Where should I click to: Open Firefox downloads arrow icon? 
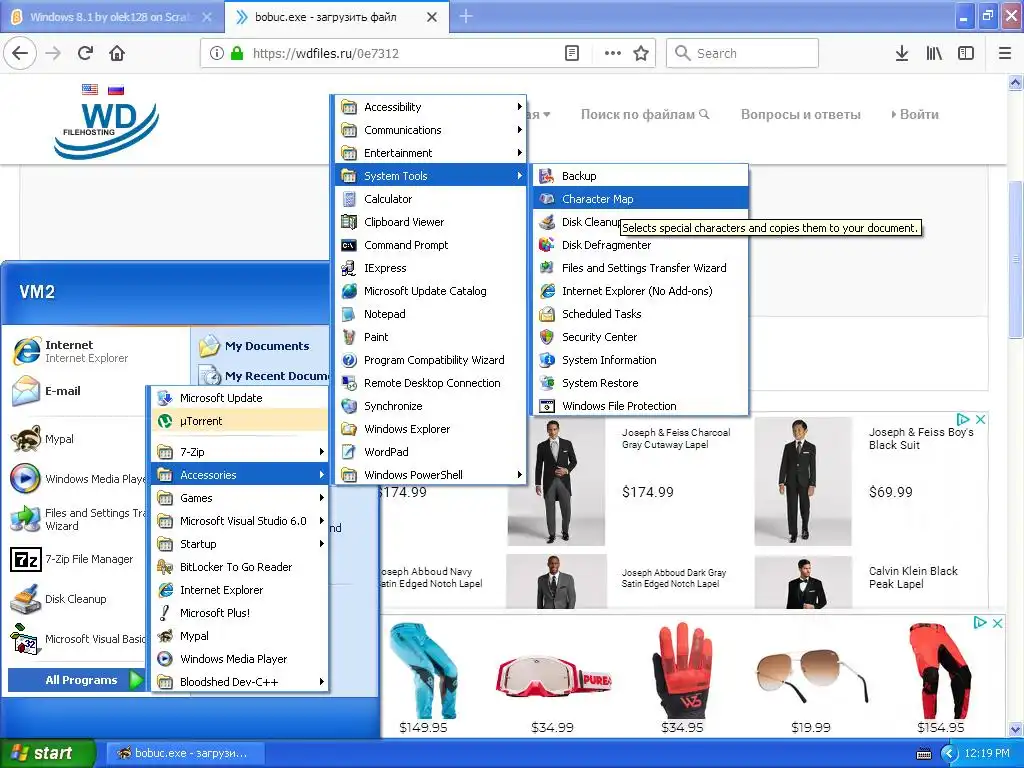coord(902,54)
